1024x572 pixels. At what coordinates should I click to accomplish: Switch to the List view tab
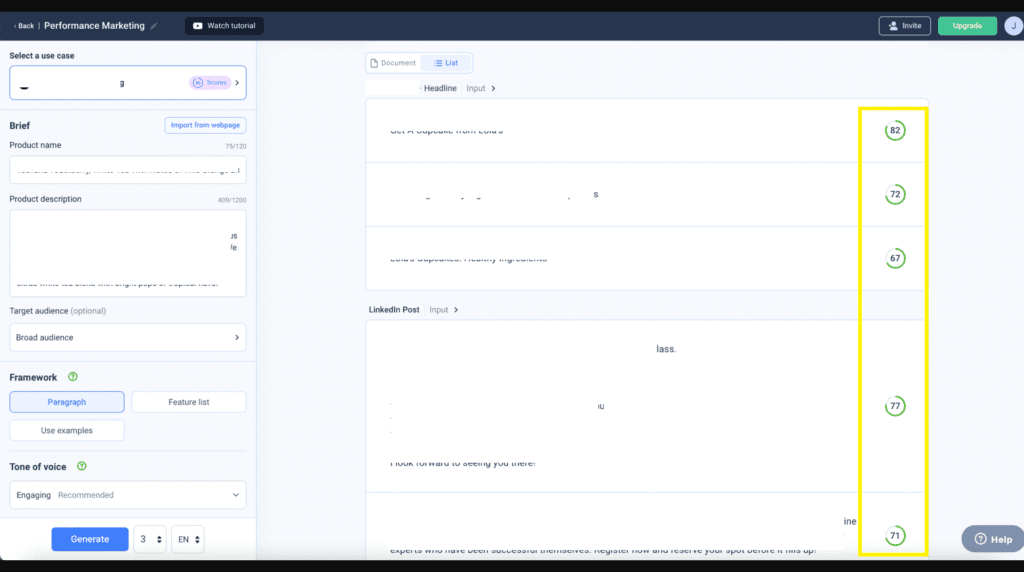coord(446,63)
